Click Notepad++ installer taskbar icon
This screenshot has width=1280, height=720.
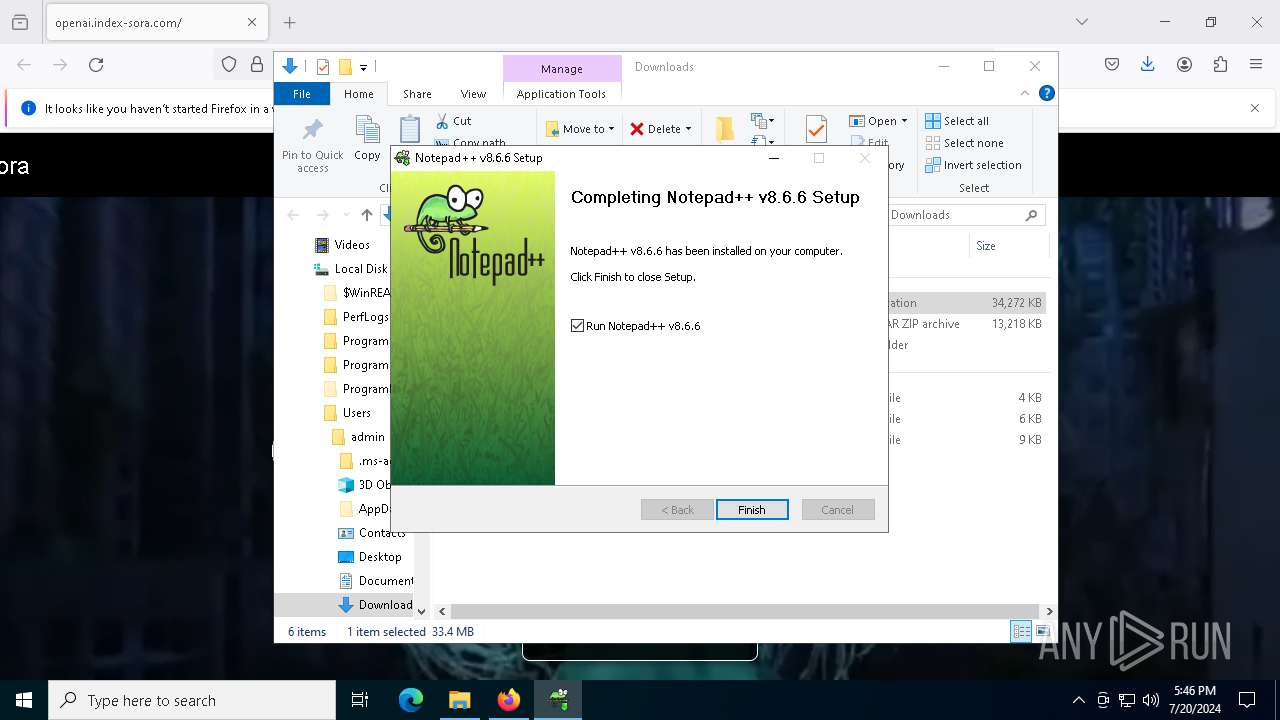click(x=558, y=700)
